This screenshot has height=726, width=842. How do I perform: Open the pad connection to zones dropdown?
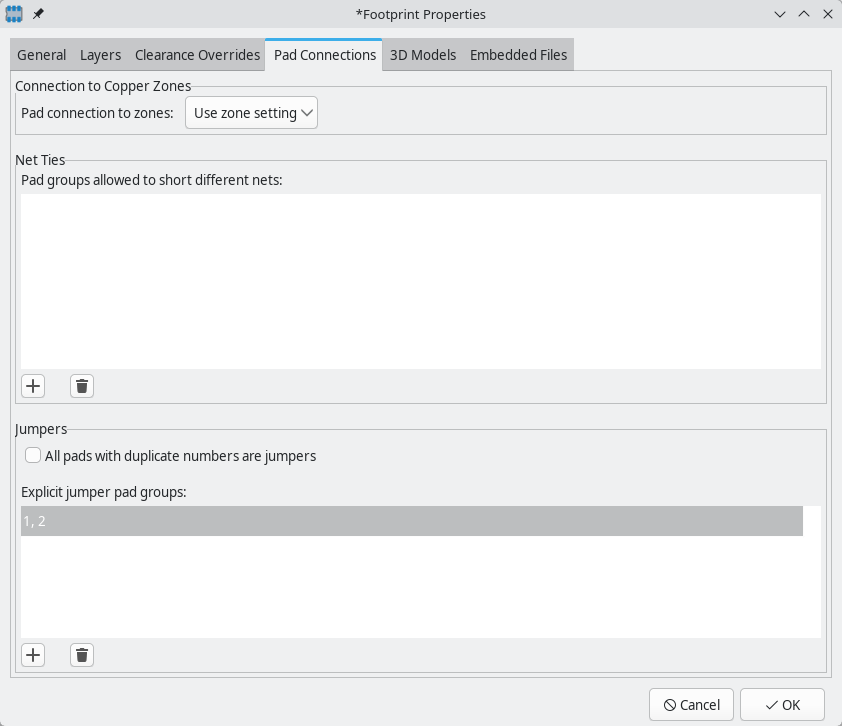click(x=250, y=113)
